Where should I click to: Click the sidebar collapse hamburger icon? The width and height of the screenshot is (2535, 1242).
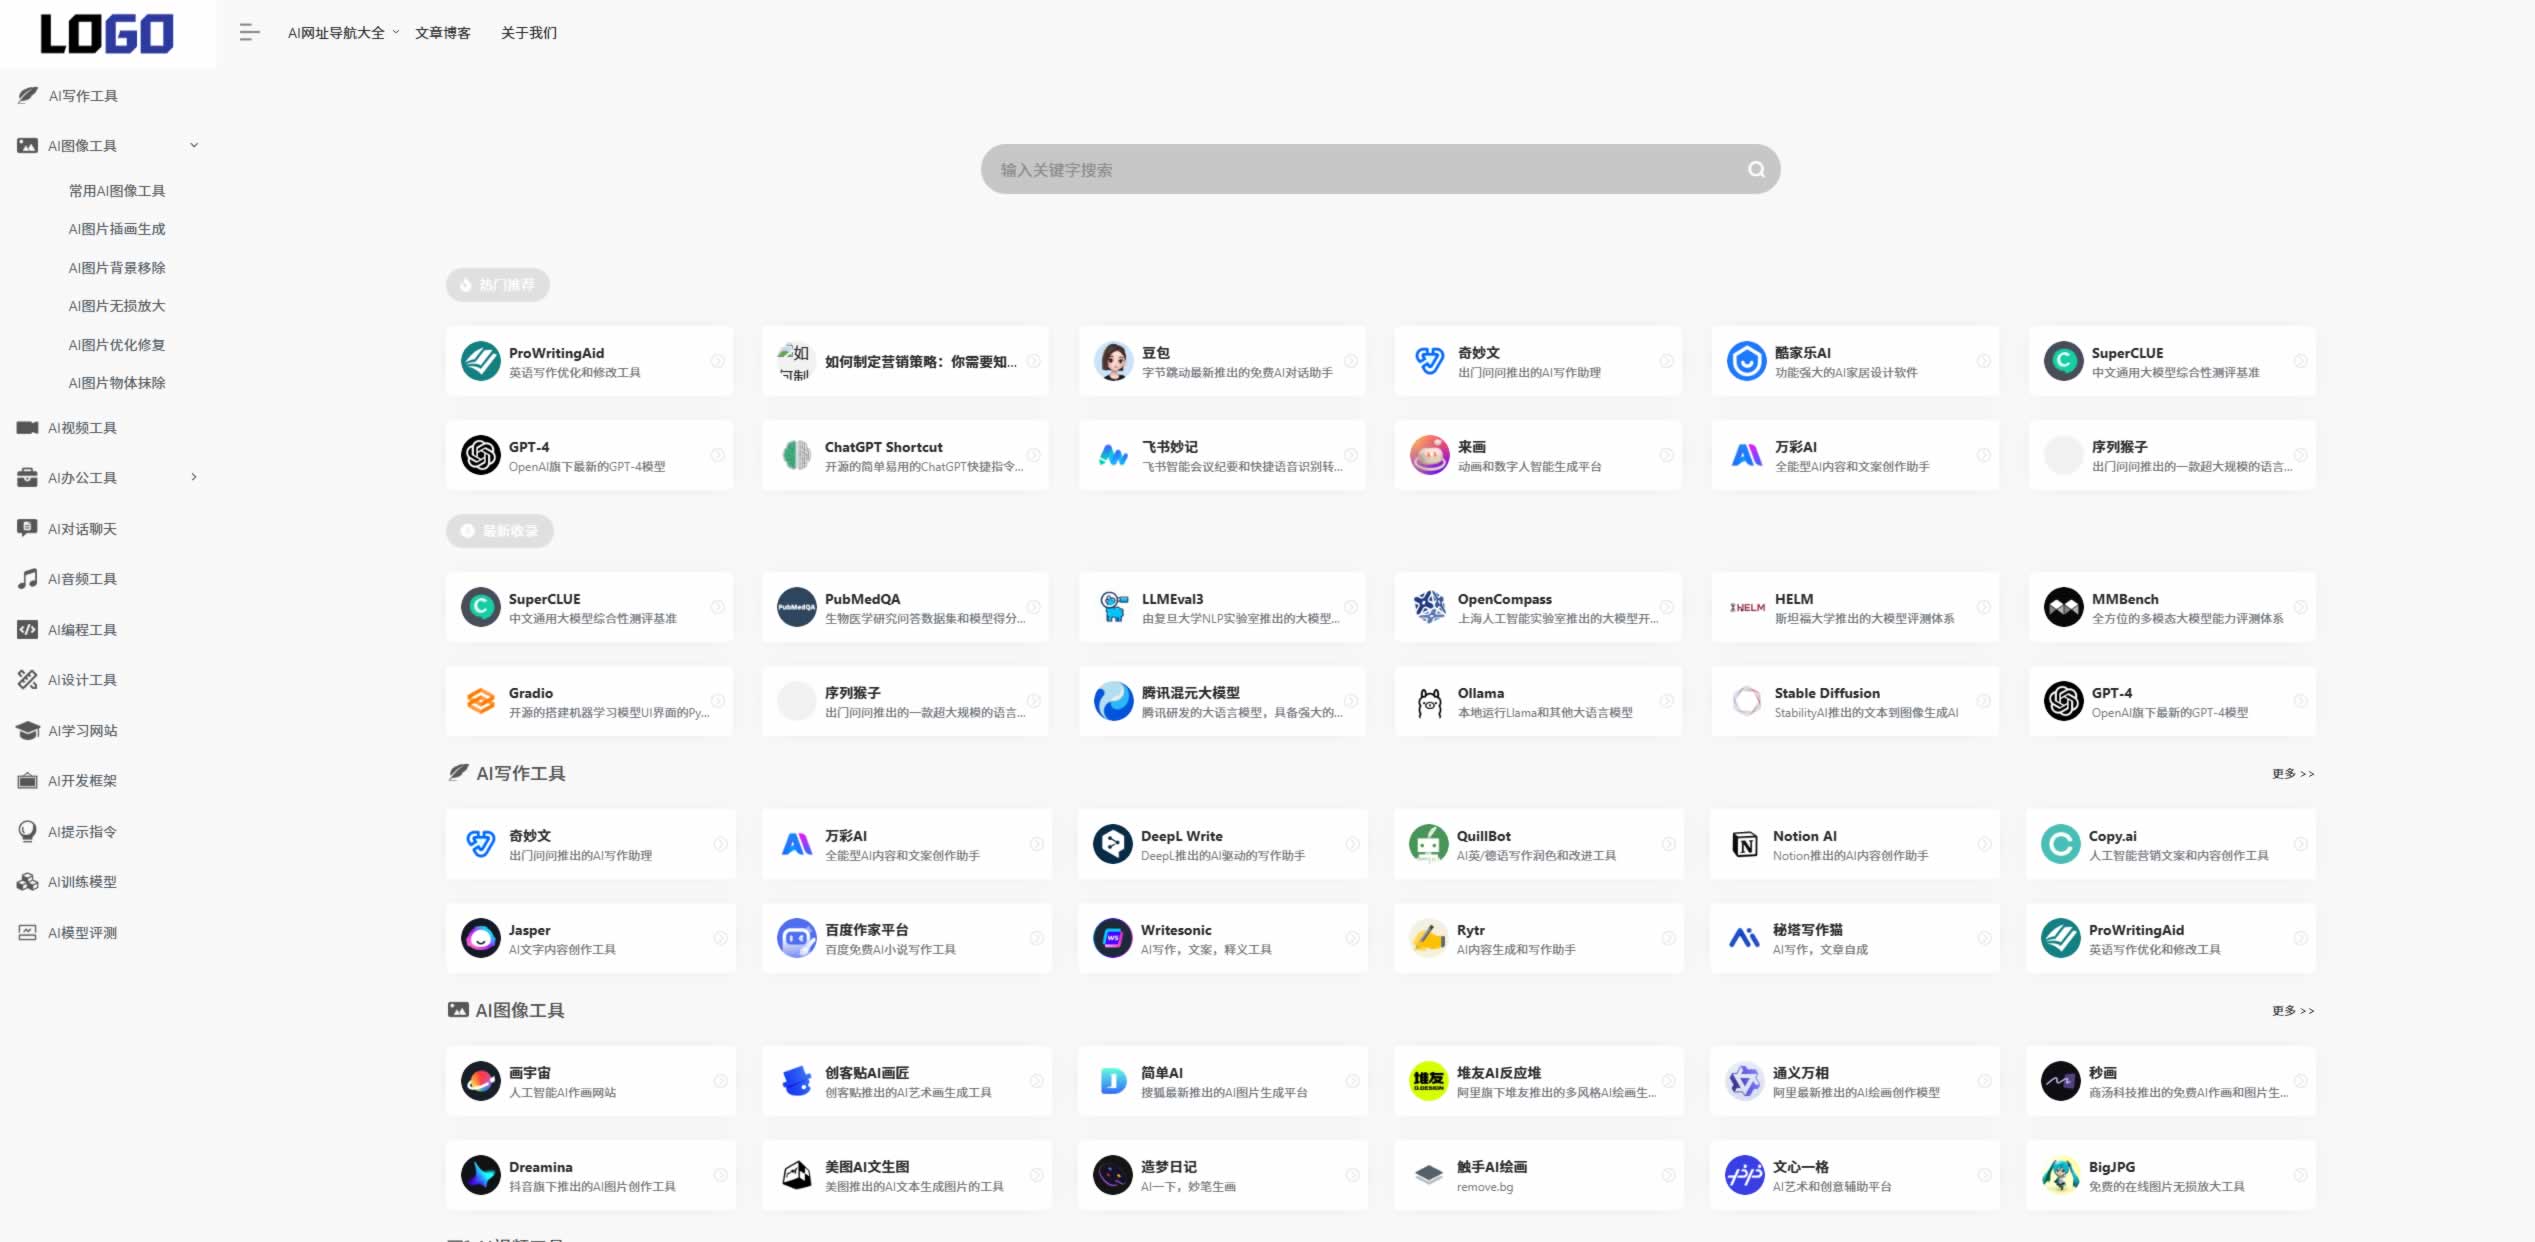(249, 33)
